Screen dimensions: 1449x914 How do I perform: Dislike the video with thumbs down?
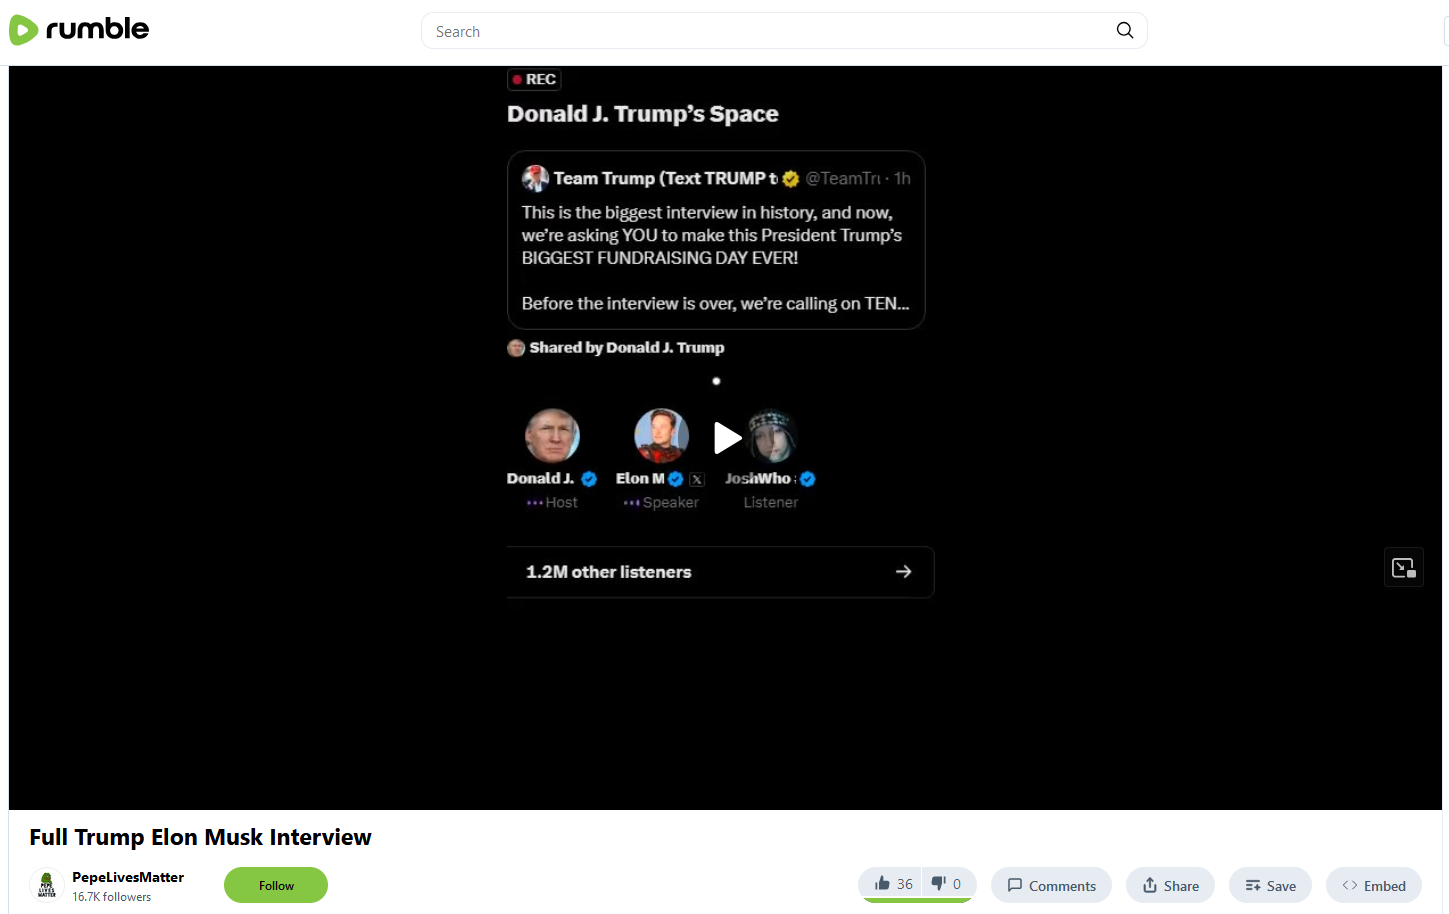(947, 884)
